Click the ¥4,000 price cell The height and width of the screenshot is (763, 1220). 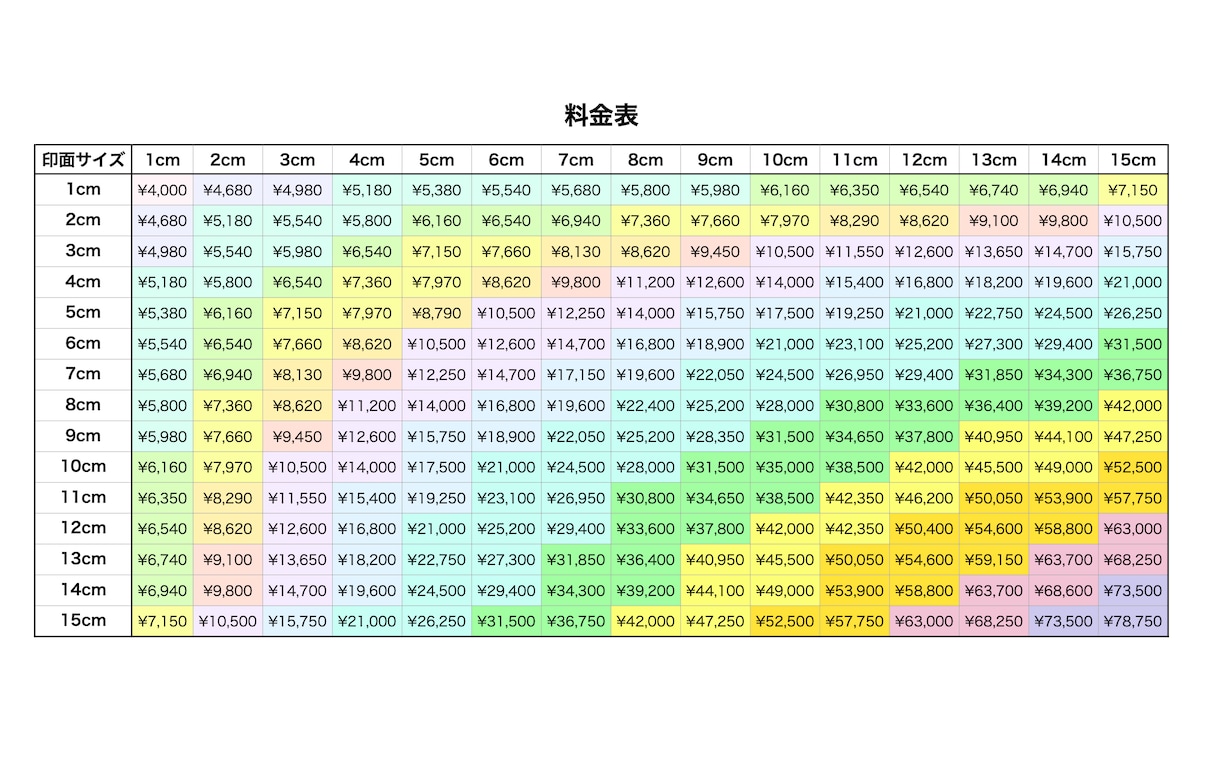162,190
